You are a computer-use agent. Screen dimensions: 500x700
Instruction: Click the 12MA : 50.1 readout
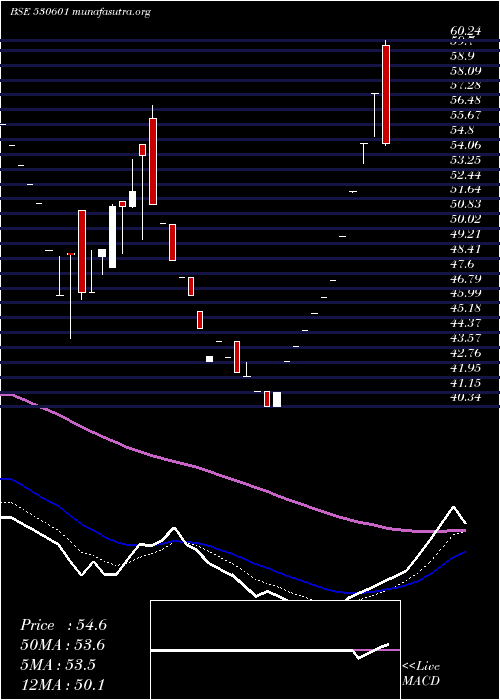click(x=63, y=685)
